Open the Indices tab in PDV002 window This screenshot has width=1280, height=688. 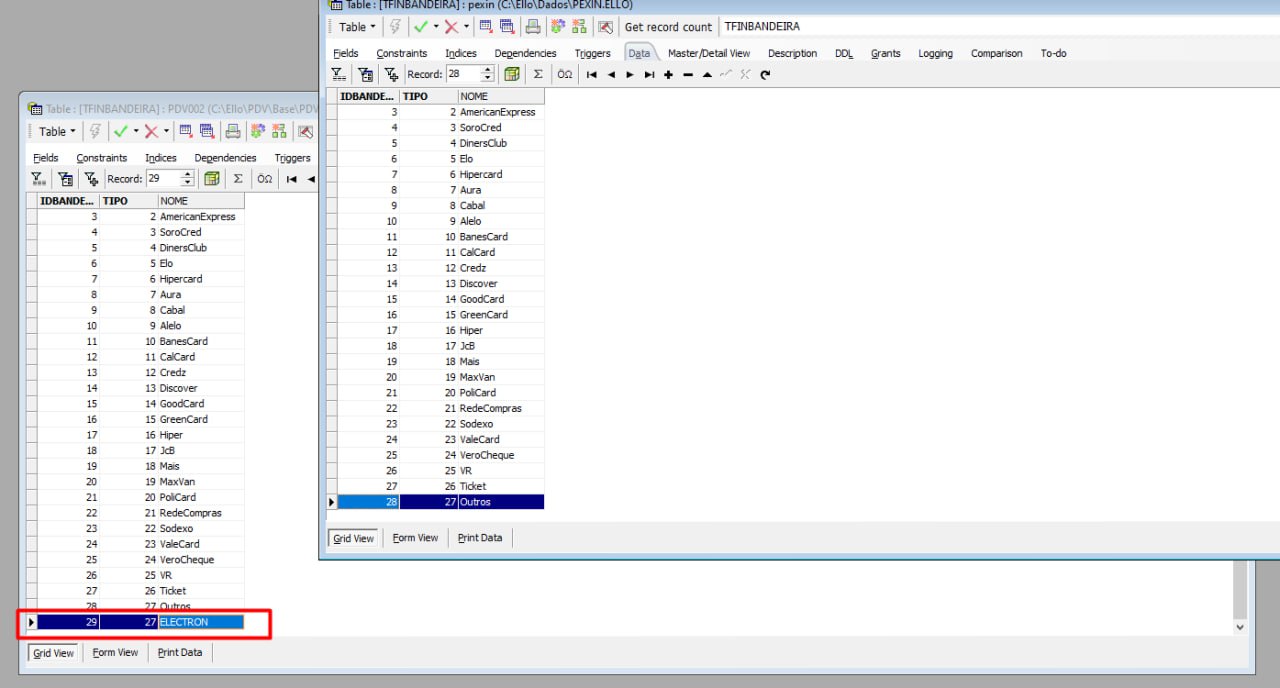tap(161, 158)
